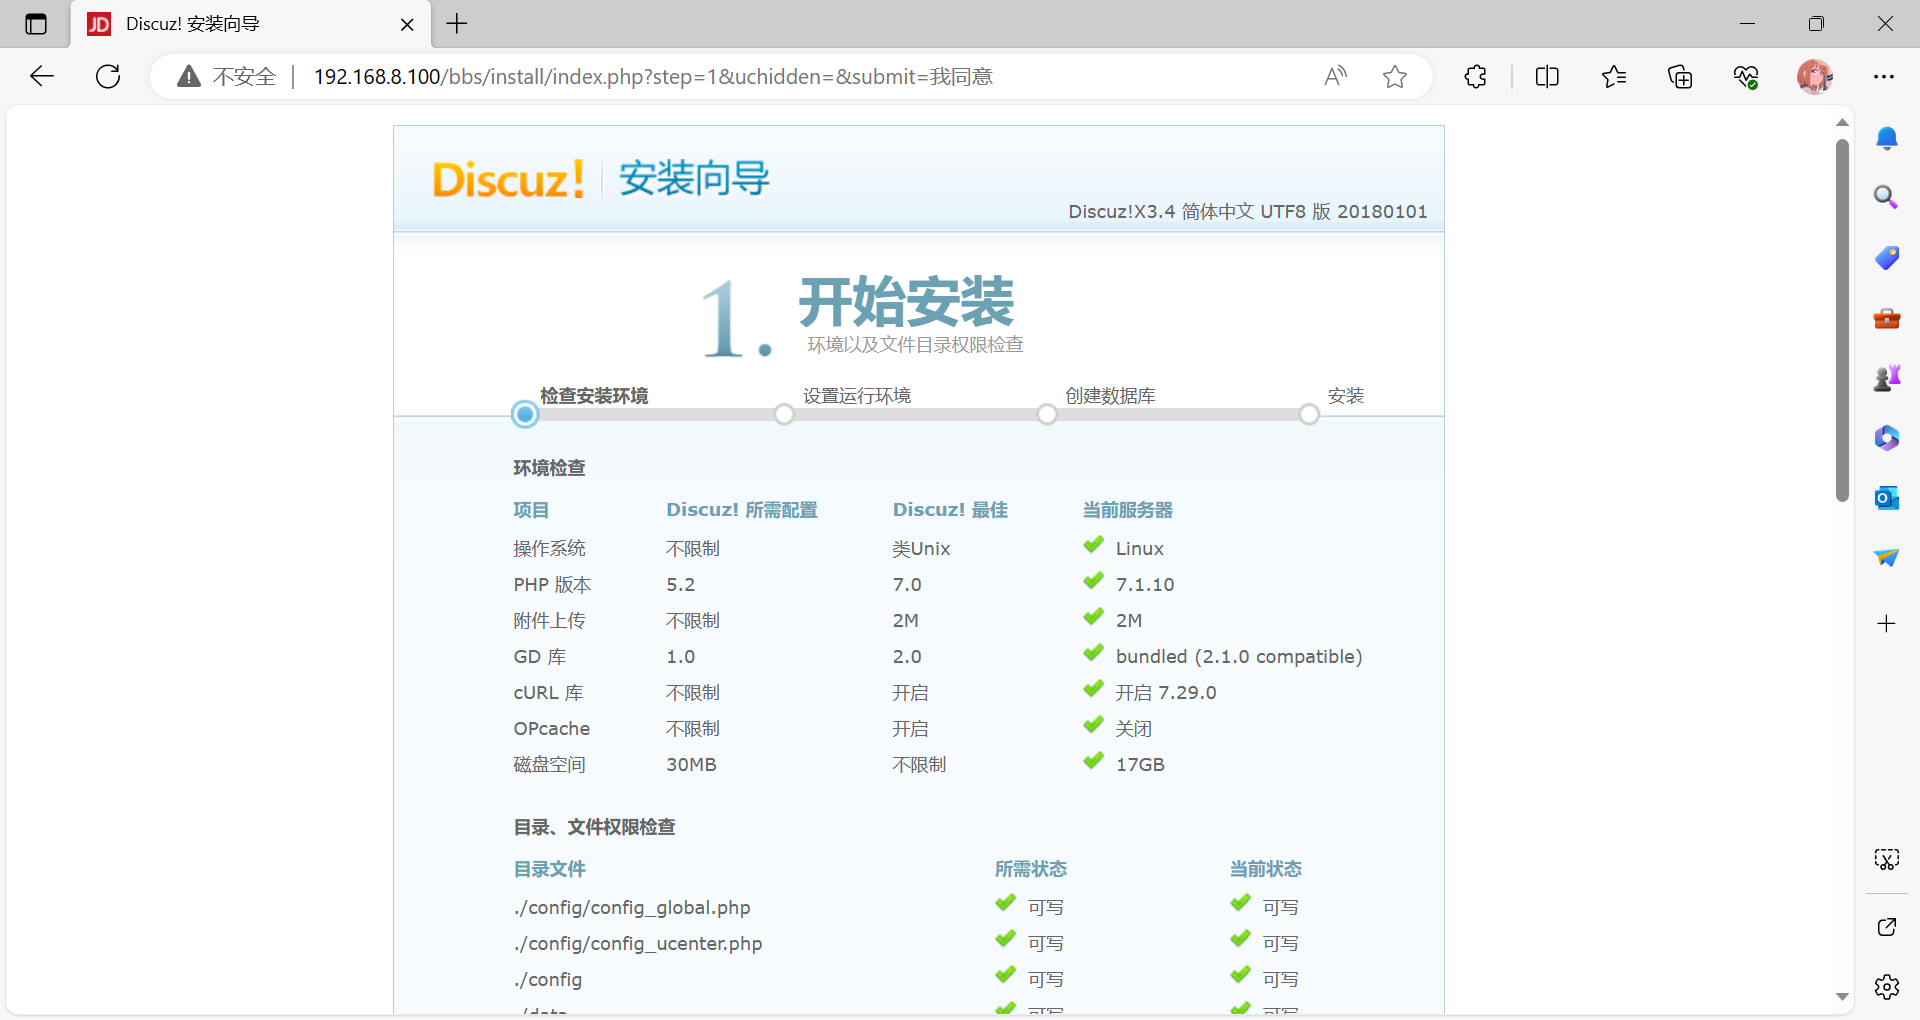Click the Discuz! 所需配置 column header

pos(742,510)
